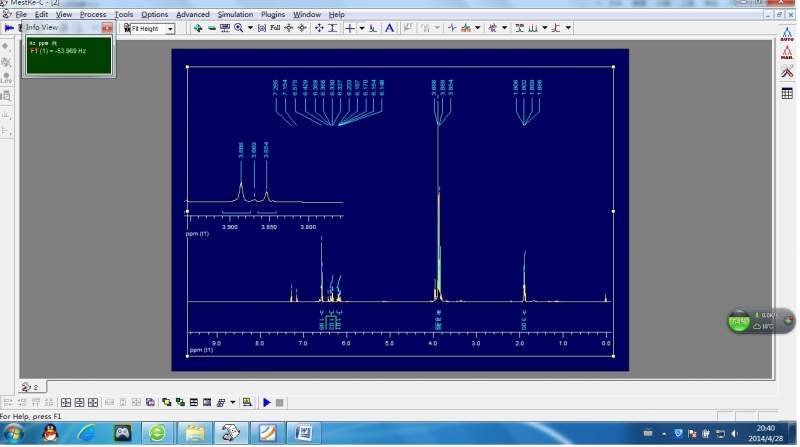Expand the zoom tool options arrow
Screen dimensions: 800x447
250,28
